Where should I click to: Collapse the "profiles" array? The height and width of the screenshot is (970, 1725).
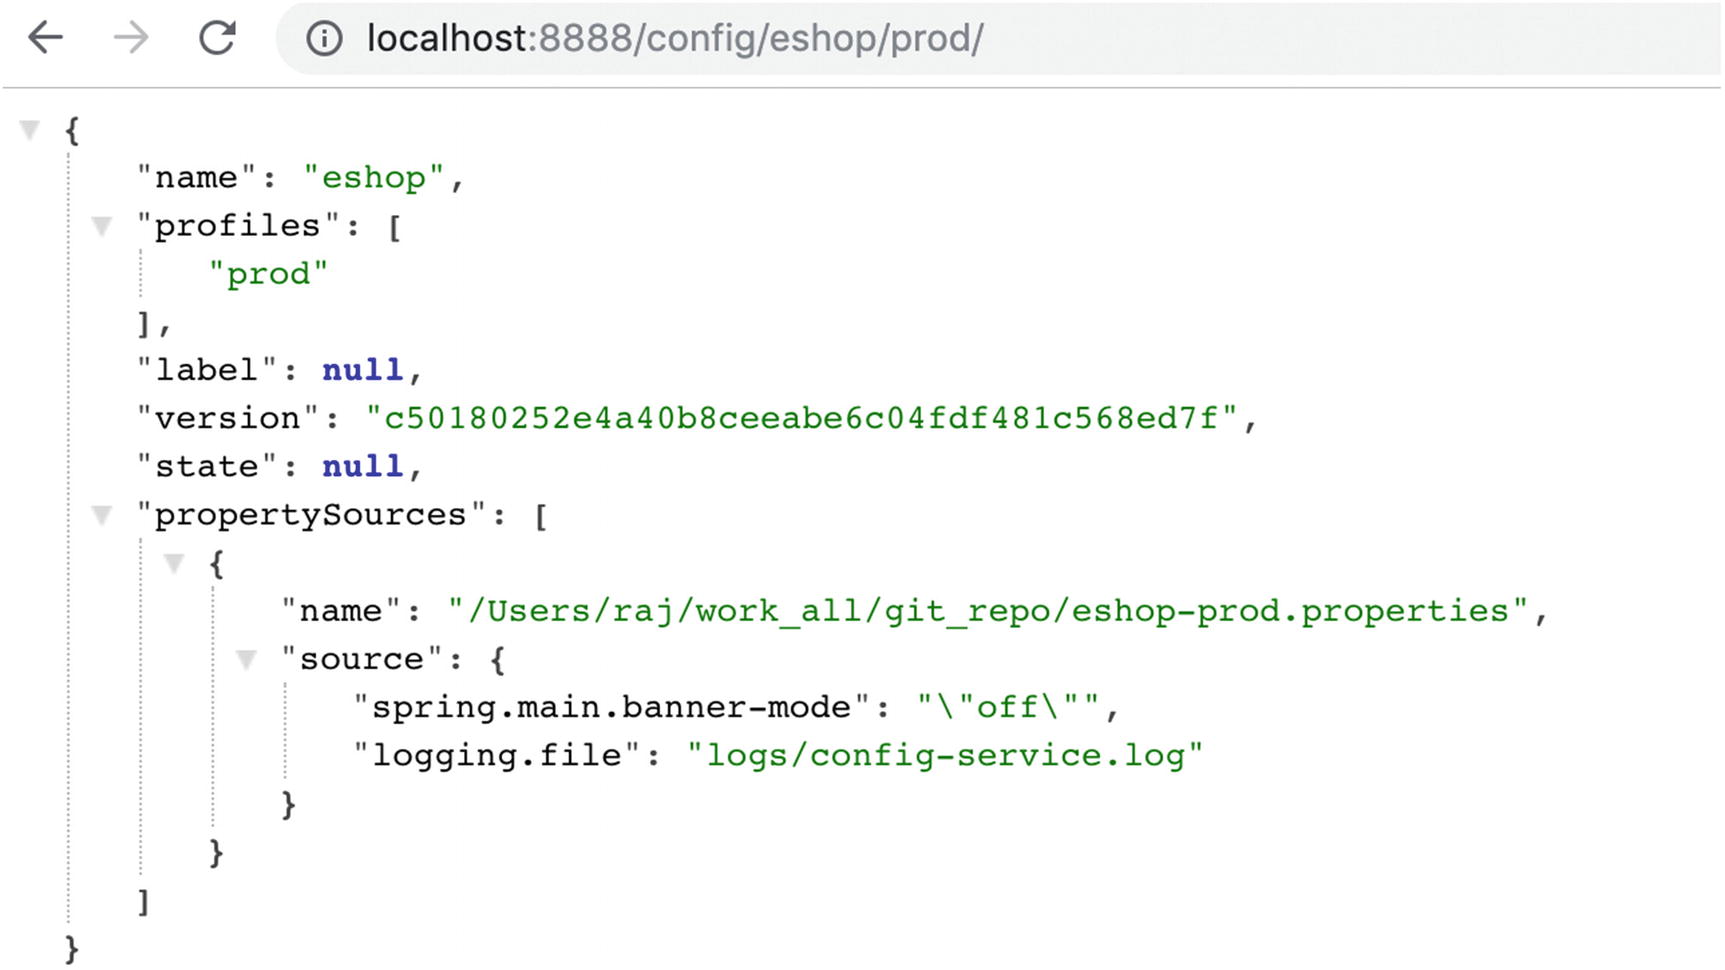click(x=102, y=226)
